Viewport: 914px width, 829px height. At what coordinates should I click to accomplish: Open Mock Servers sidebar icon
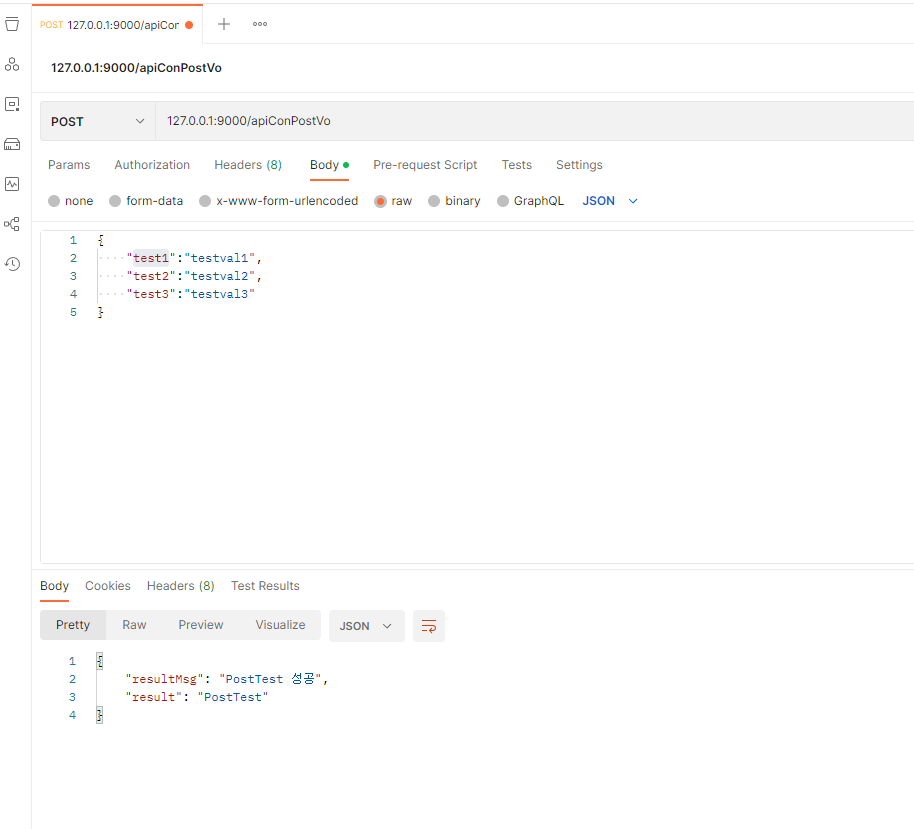12,144
